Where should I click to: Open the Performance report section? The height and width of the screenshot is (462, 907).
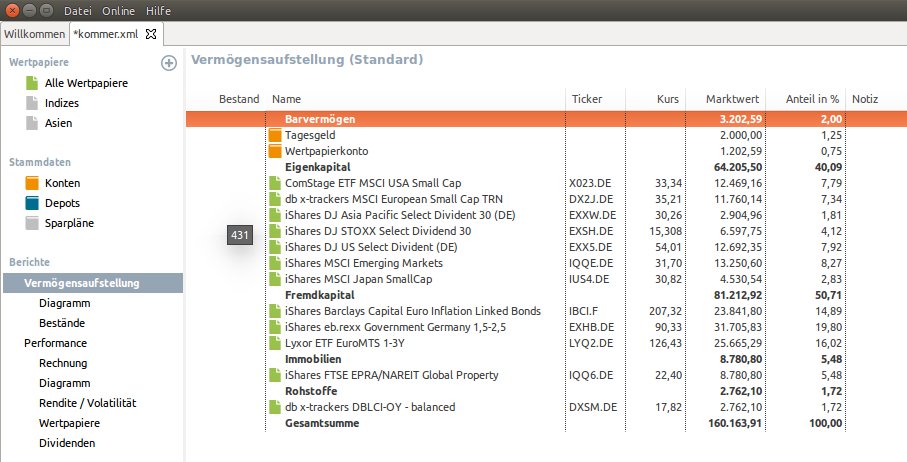click(x=56, y=343)
